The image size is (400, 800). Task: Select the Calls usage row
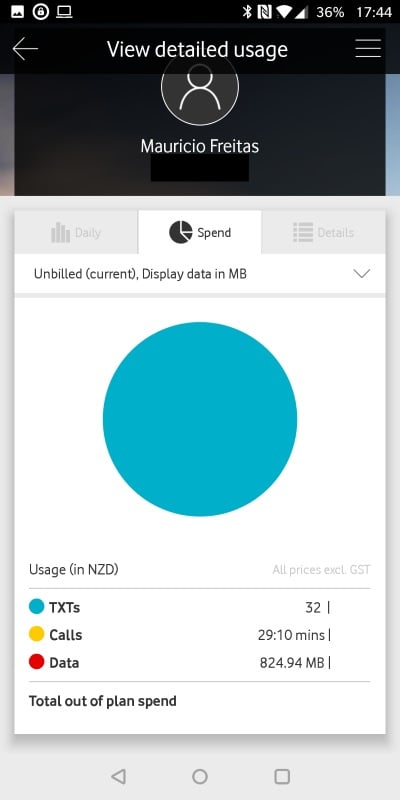200,635
